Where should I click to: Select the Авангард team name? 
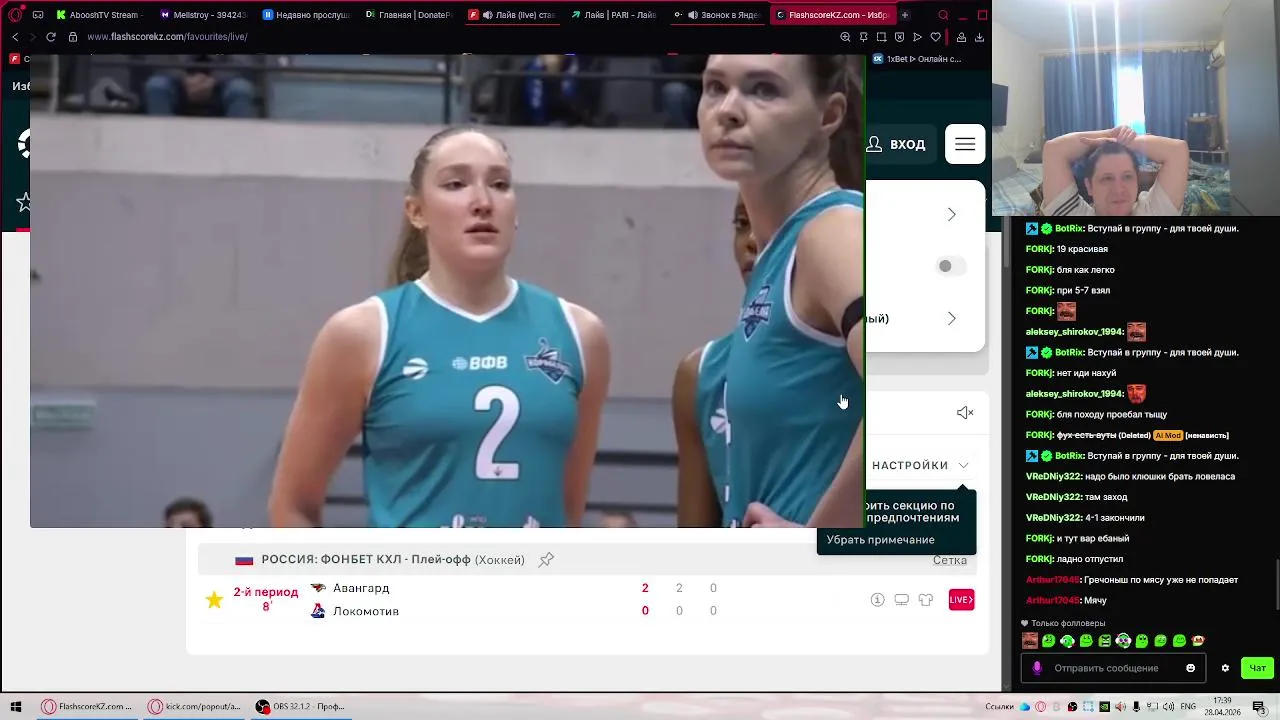(361, 588)
